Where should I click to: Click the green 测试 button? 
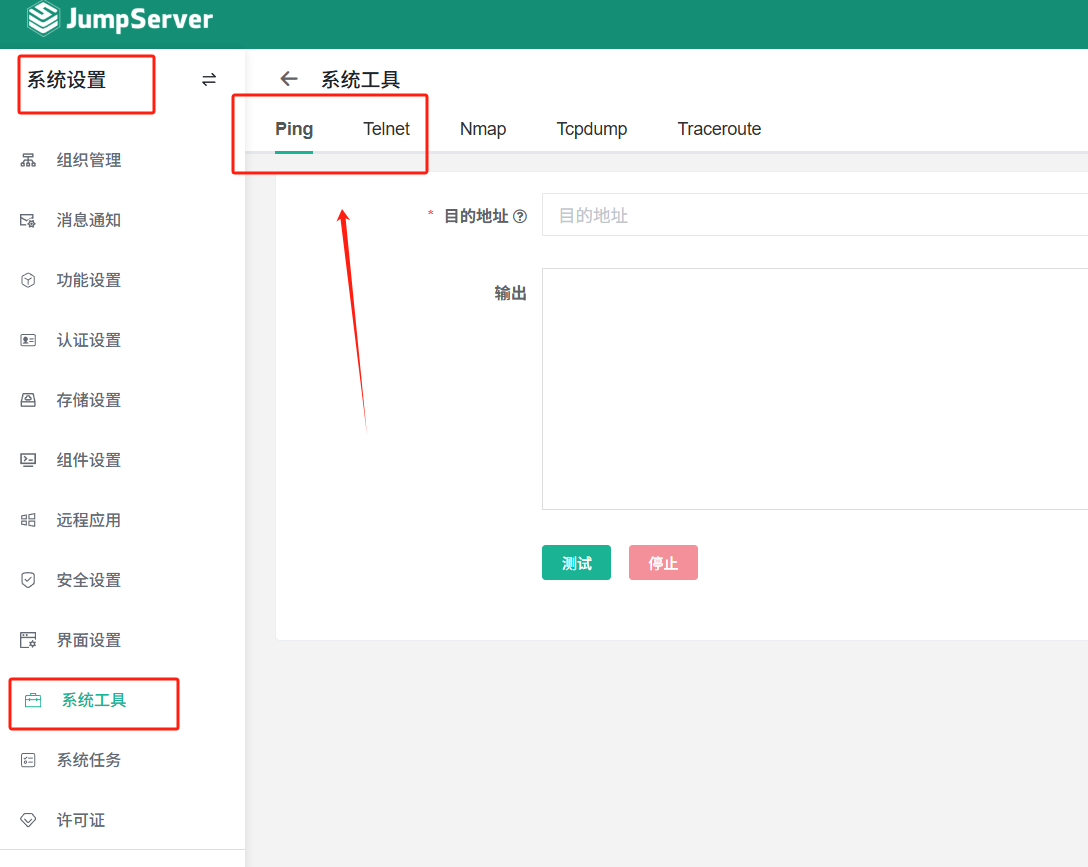[x=577, y=563]
